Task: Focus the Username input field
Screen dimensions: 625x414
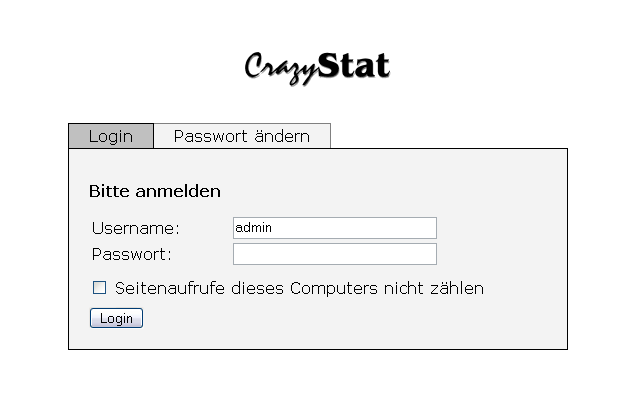Action: [x=335, y=228]
